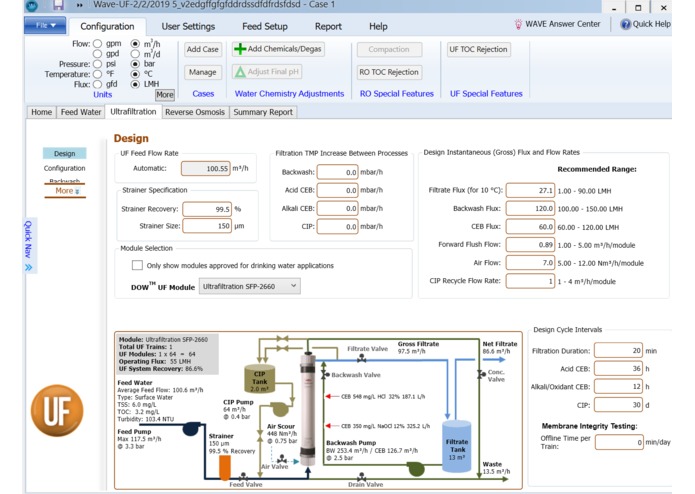Open the Configuration ribbon tab
Viewport: 695px width, 494px height.
[x=107, y=27]
